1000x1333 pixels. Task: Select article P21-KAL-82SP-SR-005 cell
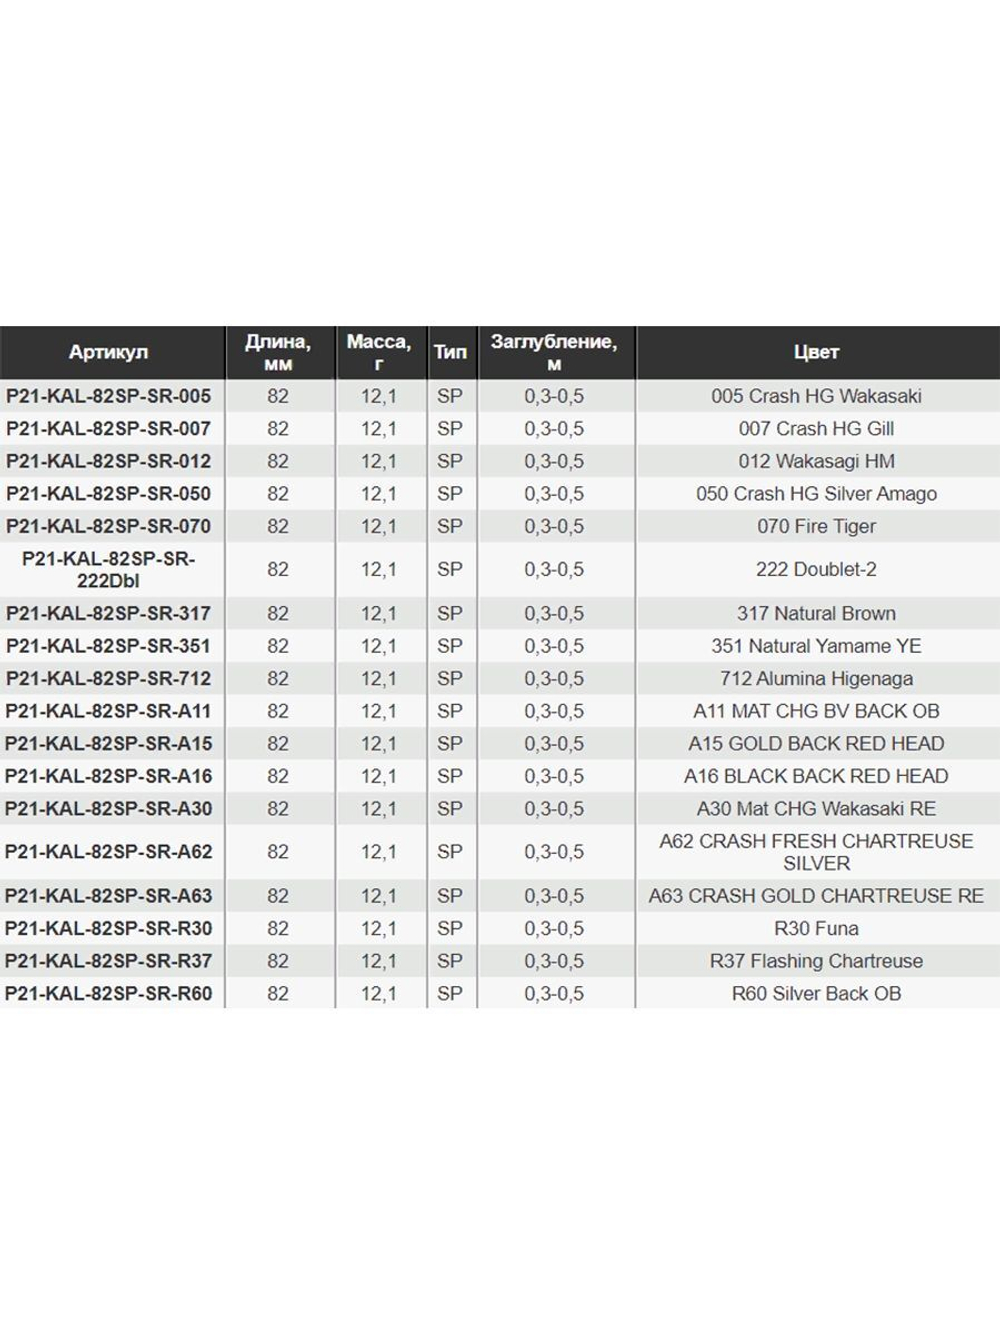coord(108,396)
